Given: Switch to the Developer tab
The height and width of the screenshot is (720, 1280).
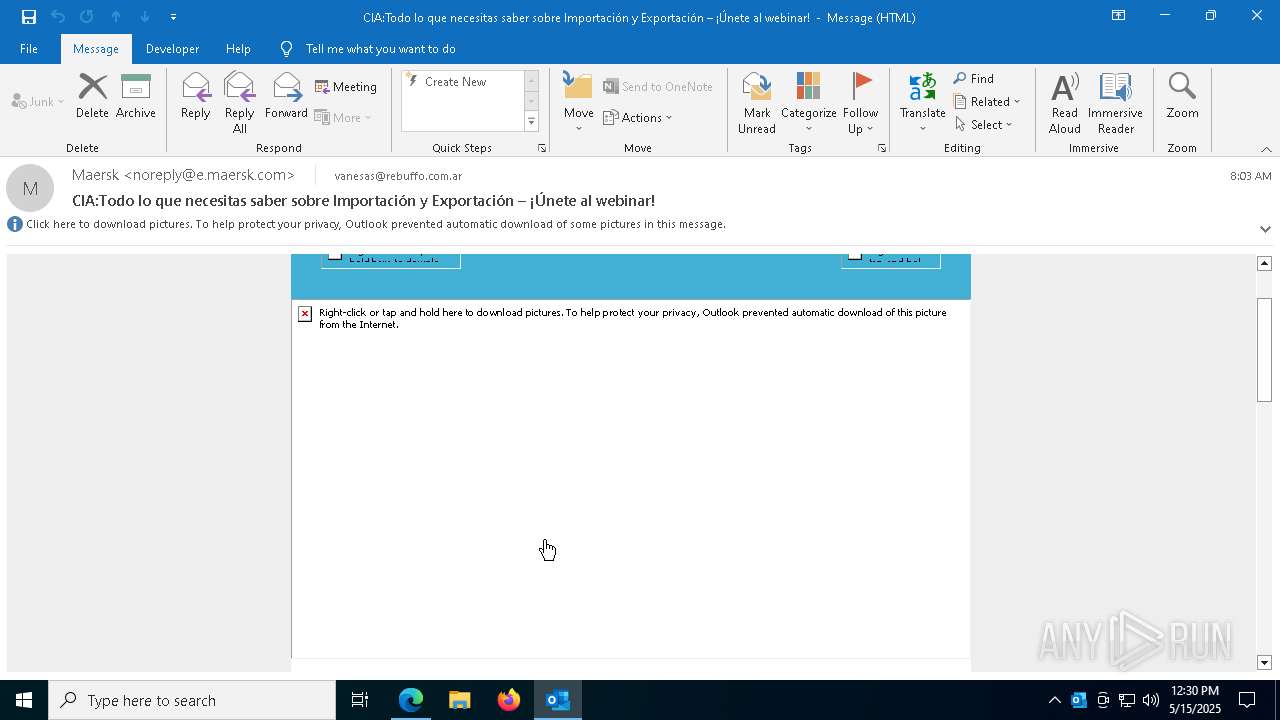Looking at the screenshot, I should click(x=172, y=49).
